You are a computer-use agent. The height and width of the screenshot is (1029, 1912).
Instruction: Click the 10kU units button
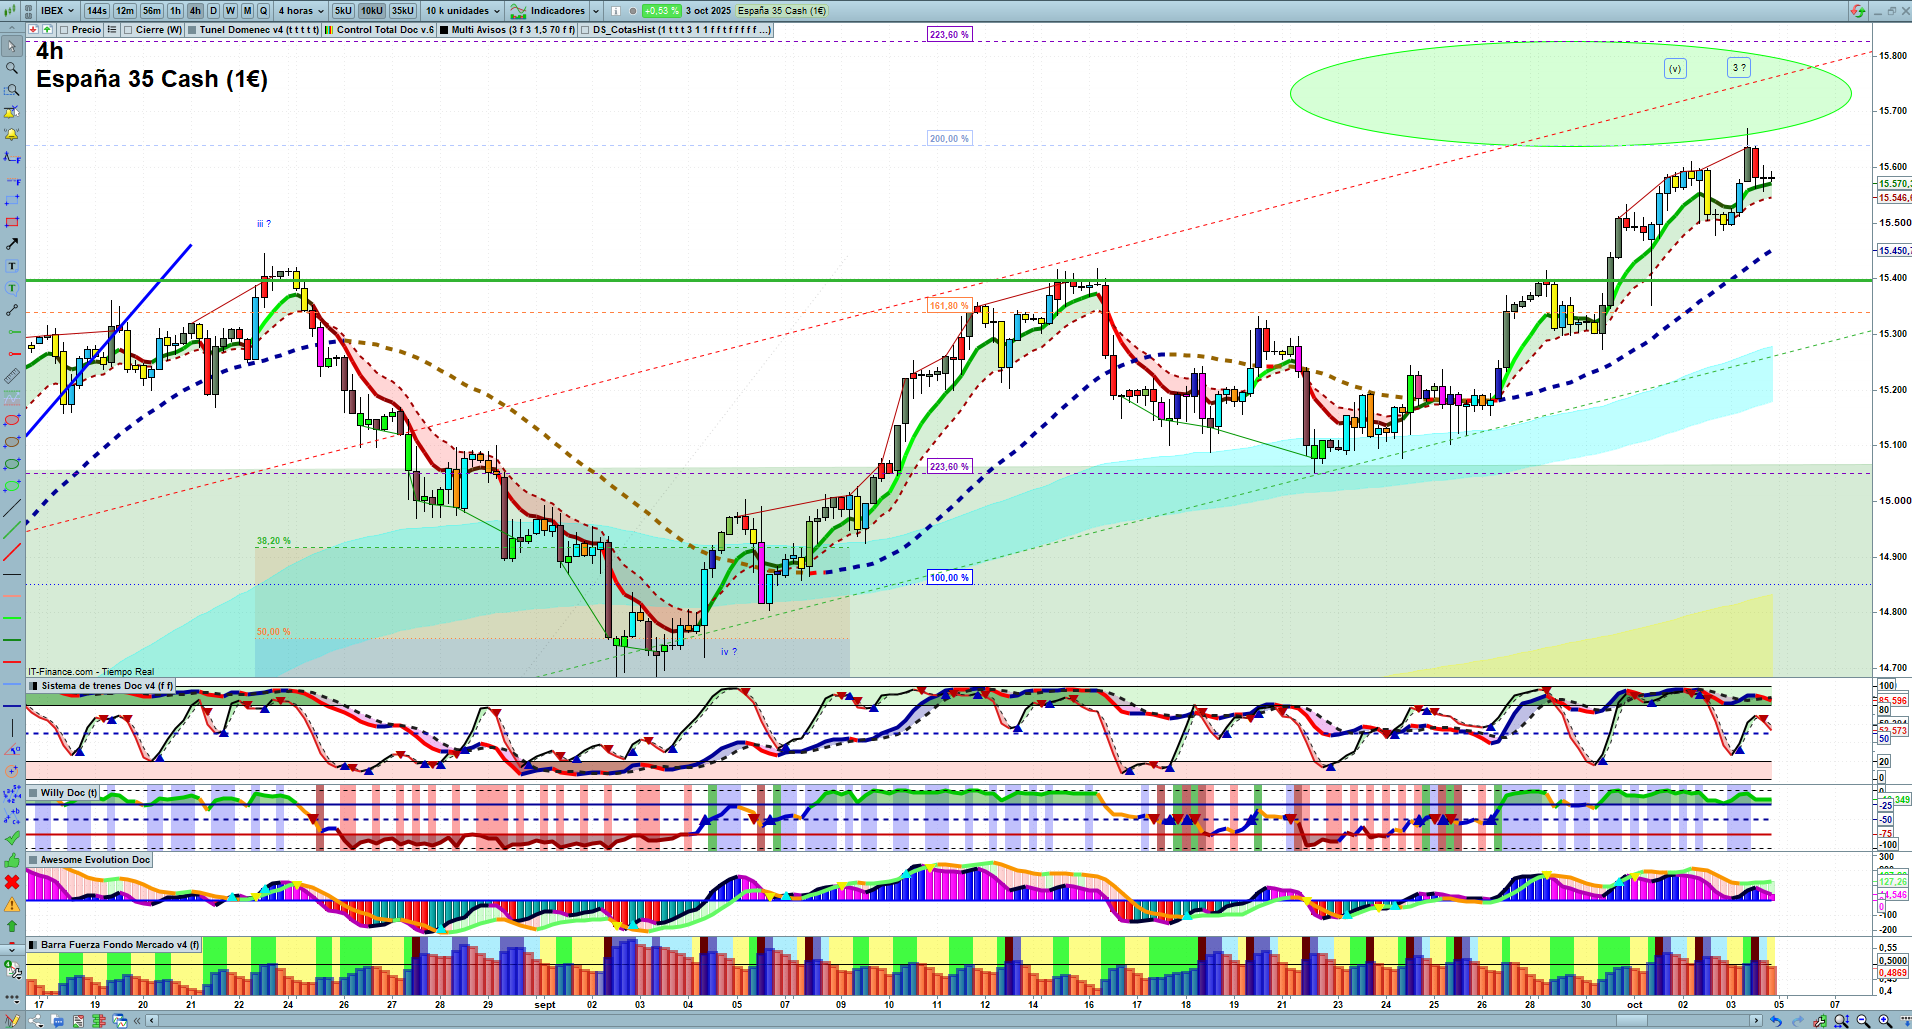coord(372,11)
